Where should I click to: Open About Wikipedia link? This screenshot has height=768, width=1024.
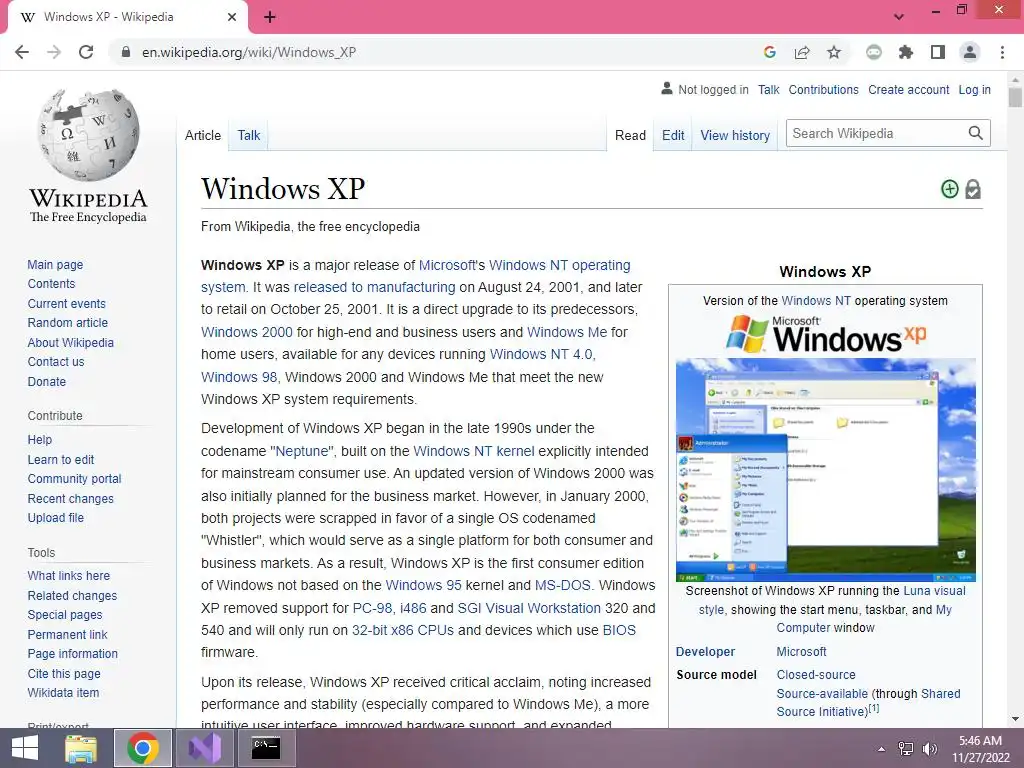(x=71, y=342)
